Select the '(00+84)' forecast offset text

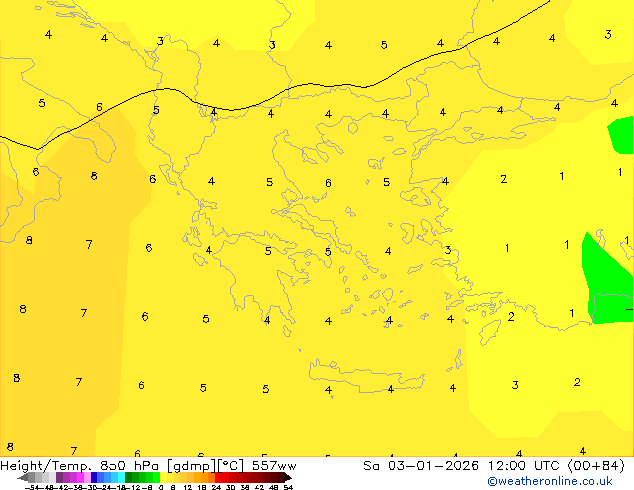(596, 466)
